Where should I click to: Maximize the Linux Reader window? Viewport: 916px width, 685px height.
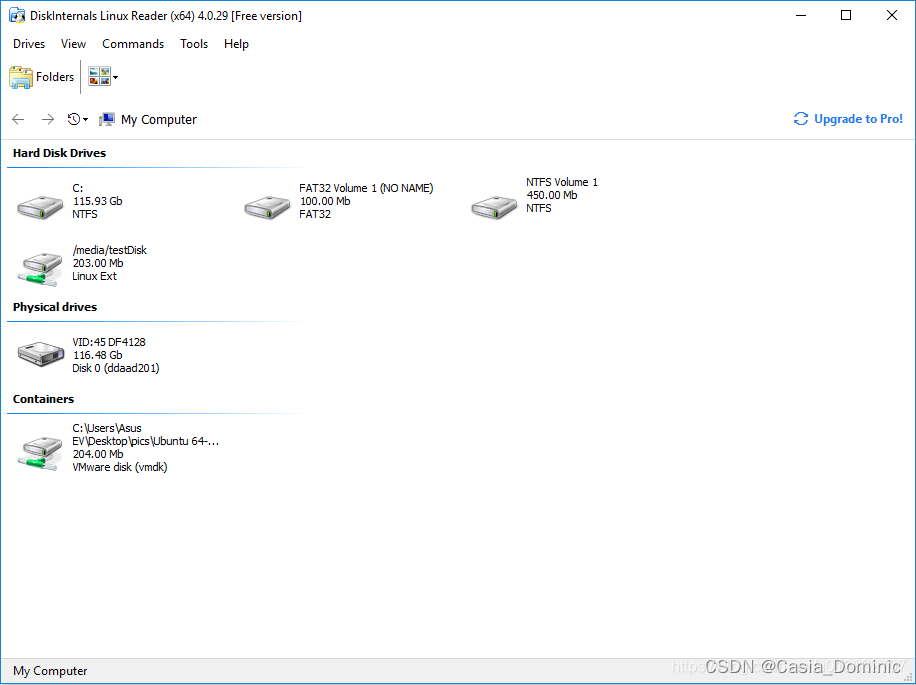pos(846,16)
